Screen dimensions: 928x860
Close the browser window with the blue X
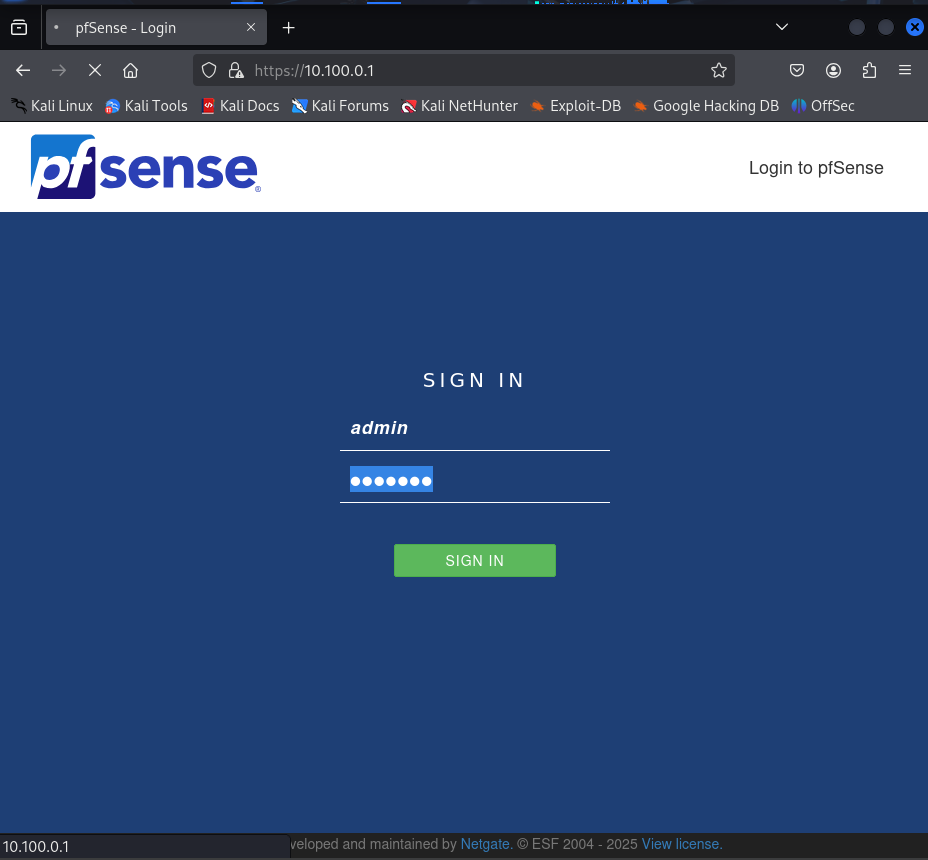[914, 27]
